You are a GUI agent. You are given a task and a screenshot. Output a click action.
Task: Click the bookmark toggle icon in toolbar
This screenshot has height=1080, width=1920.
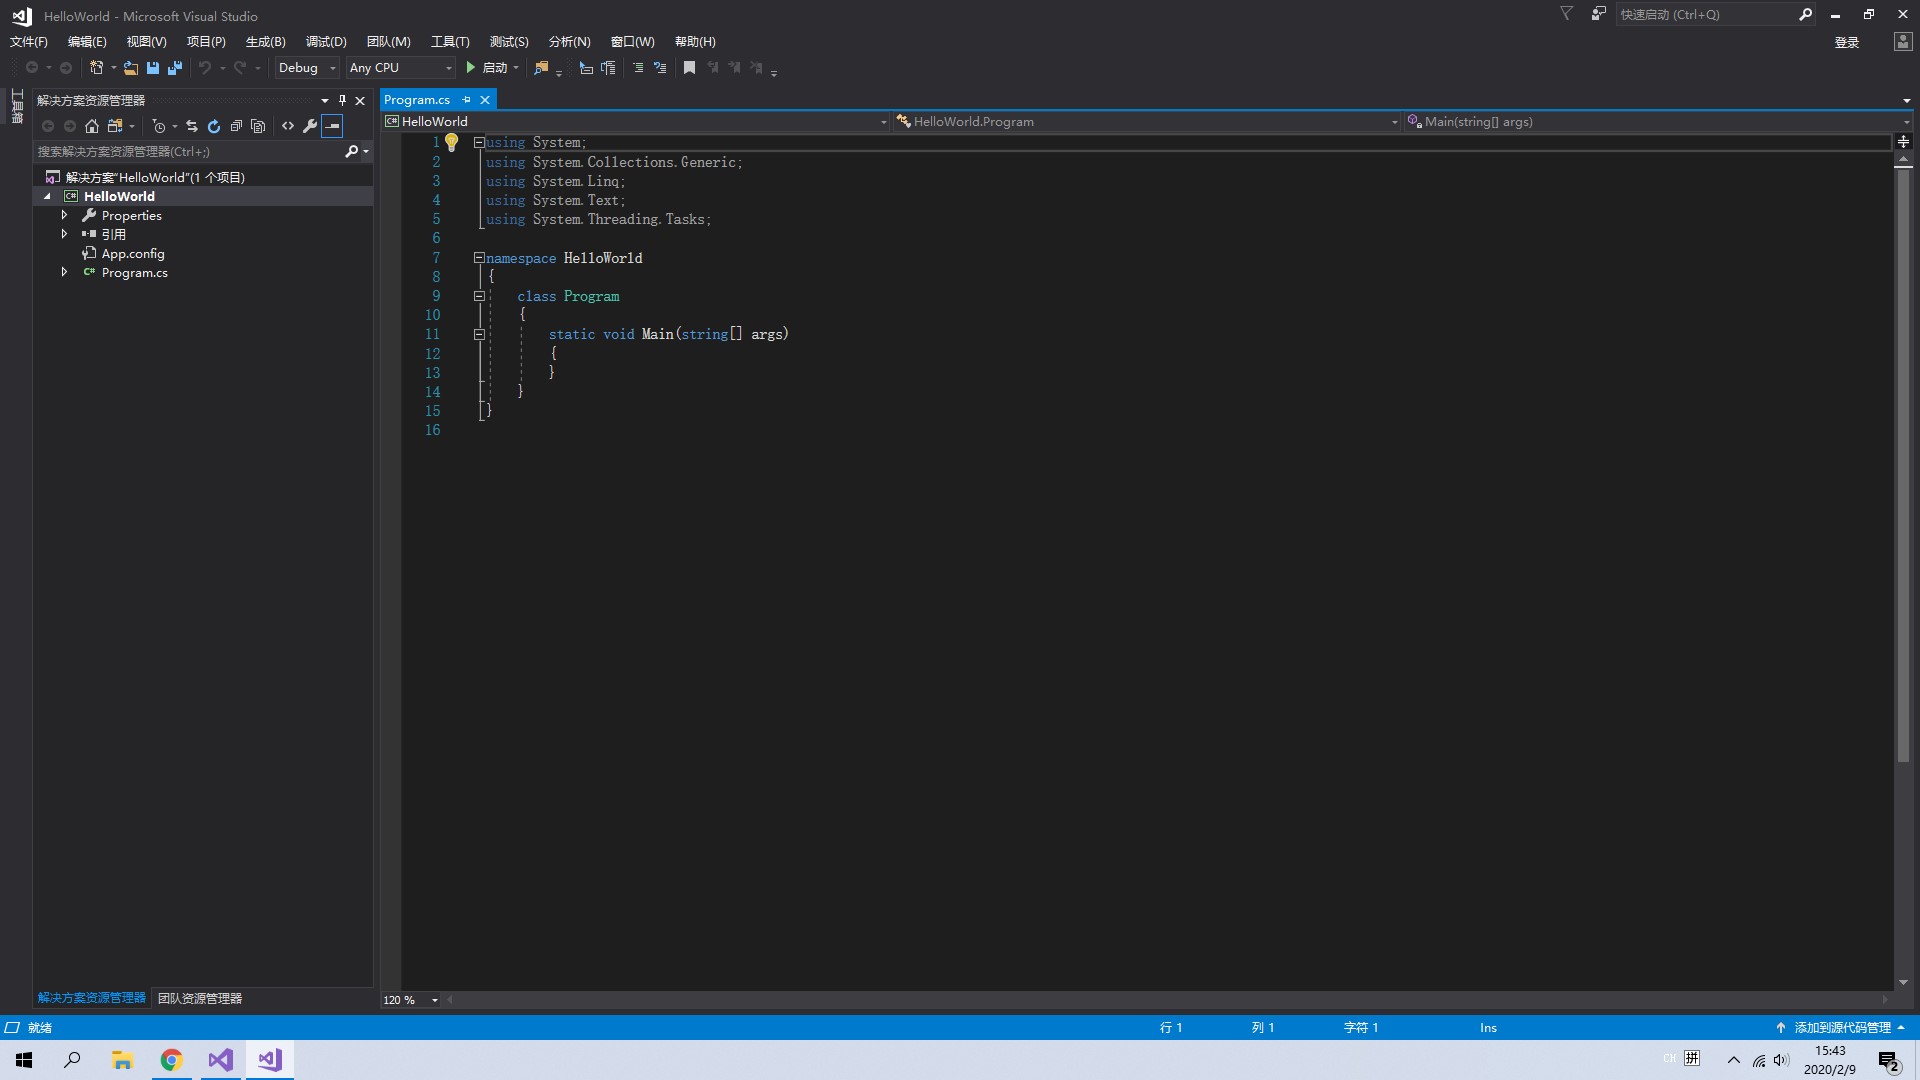[689, 68]
